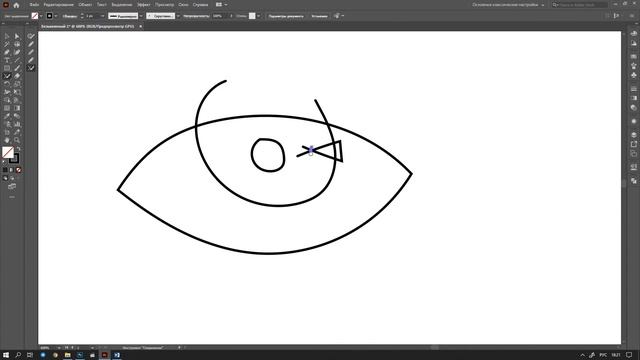Viewport: 640px width, 360px height.
Task: Open the Редактирование menu
Action: pyautogui.click(x=59, y=5)
